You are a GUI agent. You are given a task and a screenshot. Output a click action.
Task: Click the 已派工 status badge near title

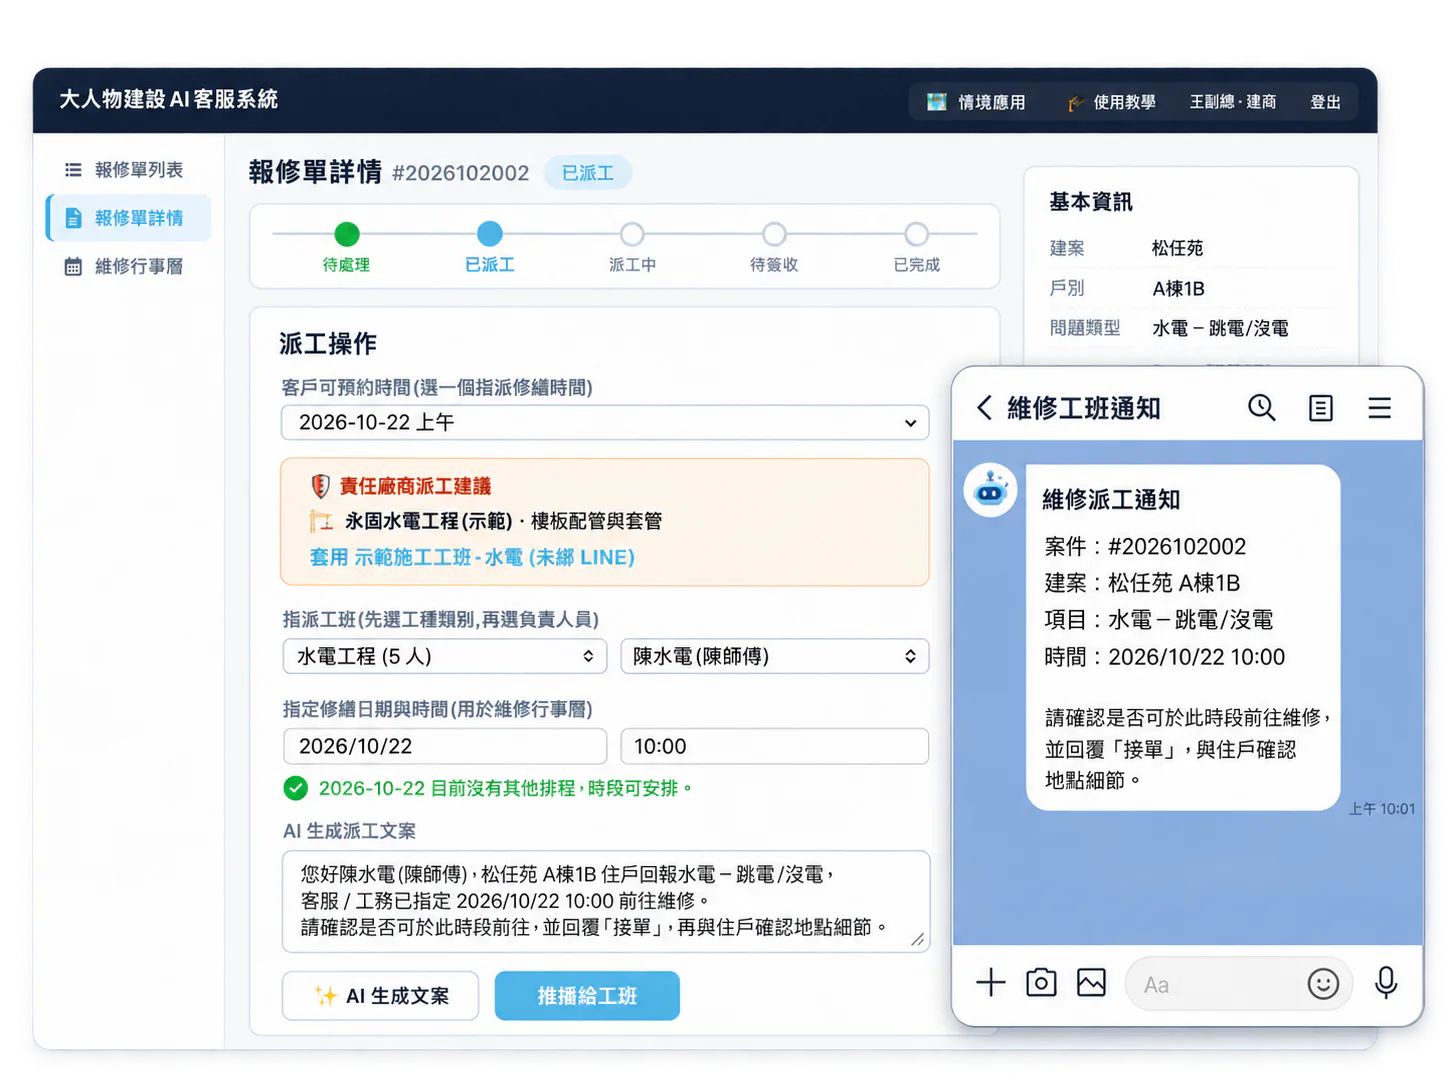click(x=588, y=173)
